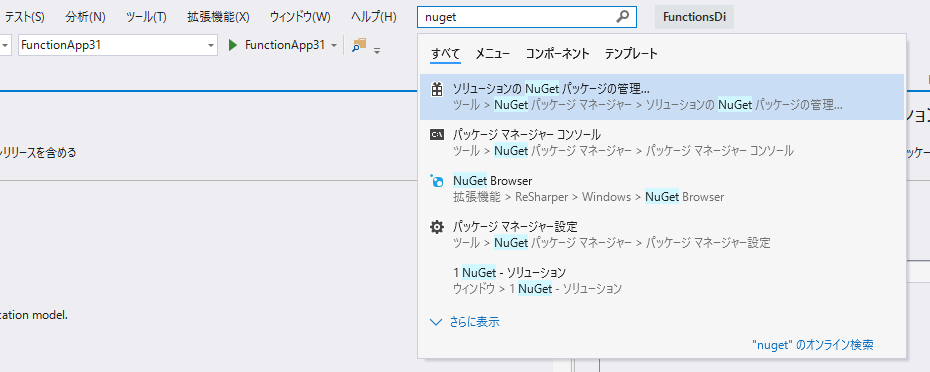930x372 pixels.
Task: Open the dropdown arrow next to the Start button
Action: point(334,45)
